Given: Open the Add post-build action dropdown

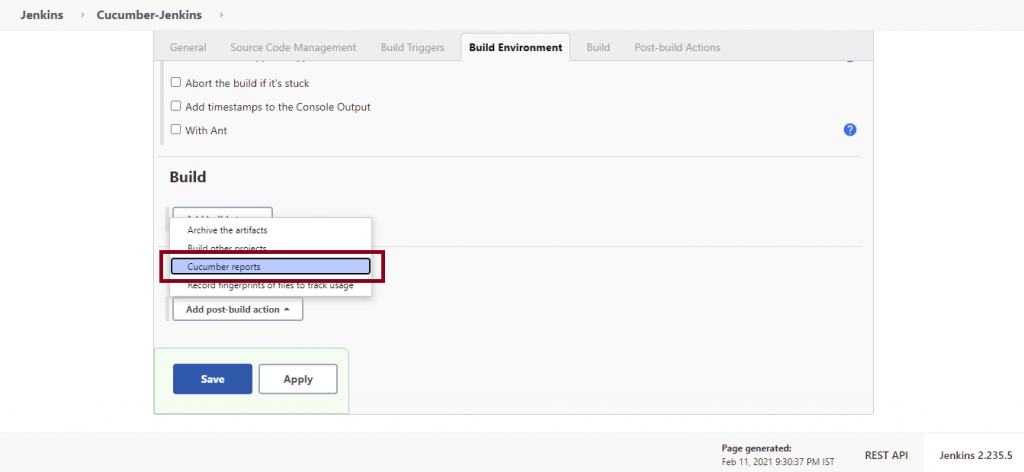Looking at the screenshot, I should pyautogui.click(x=238, y=309).
